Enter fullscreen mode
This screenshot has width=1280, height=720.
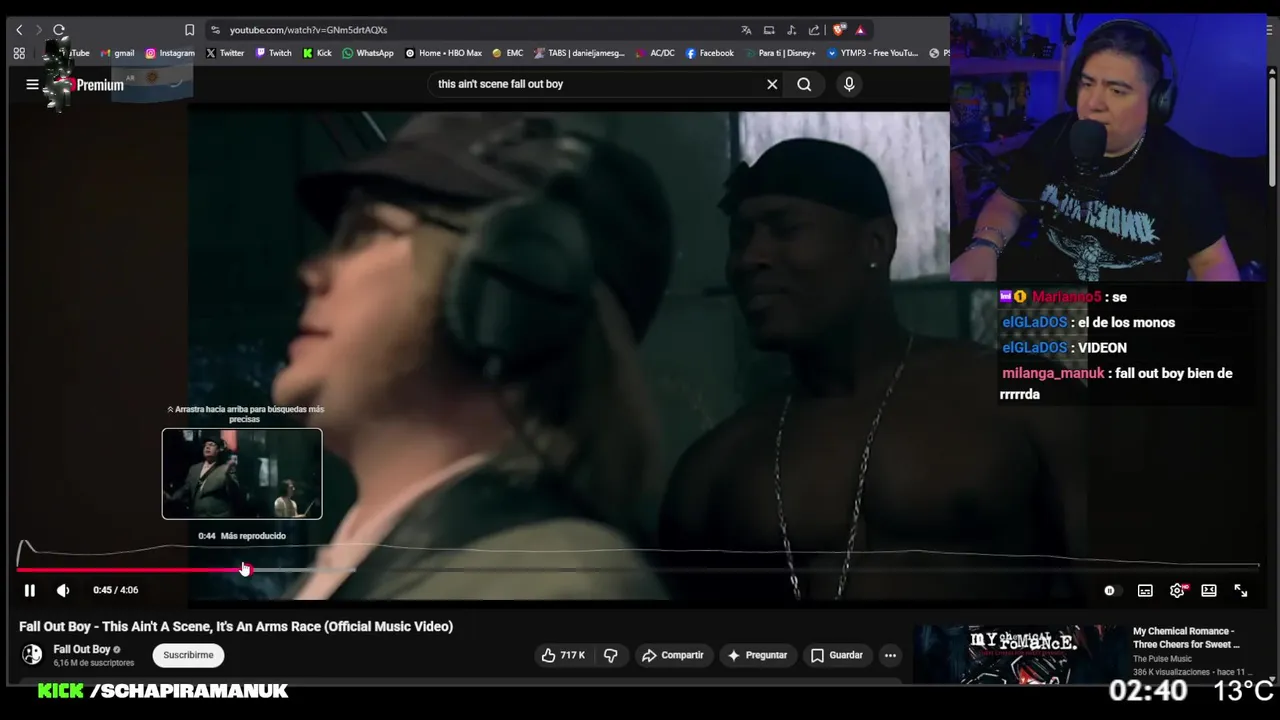click(1241, 591)
